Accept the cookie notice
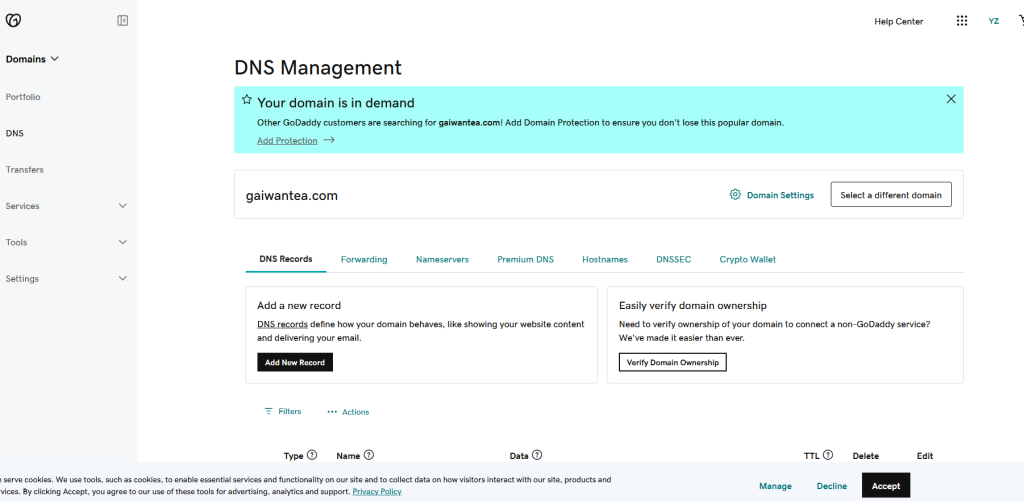This screenshot has width=1024, height=501. point(885,486)
